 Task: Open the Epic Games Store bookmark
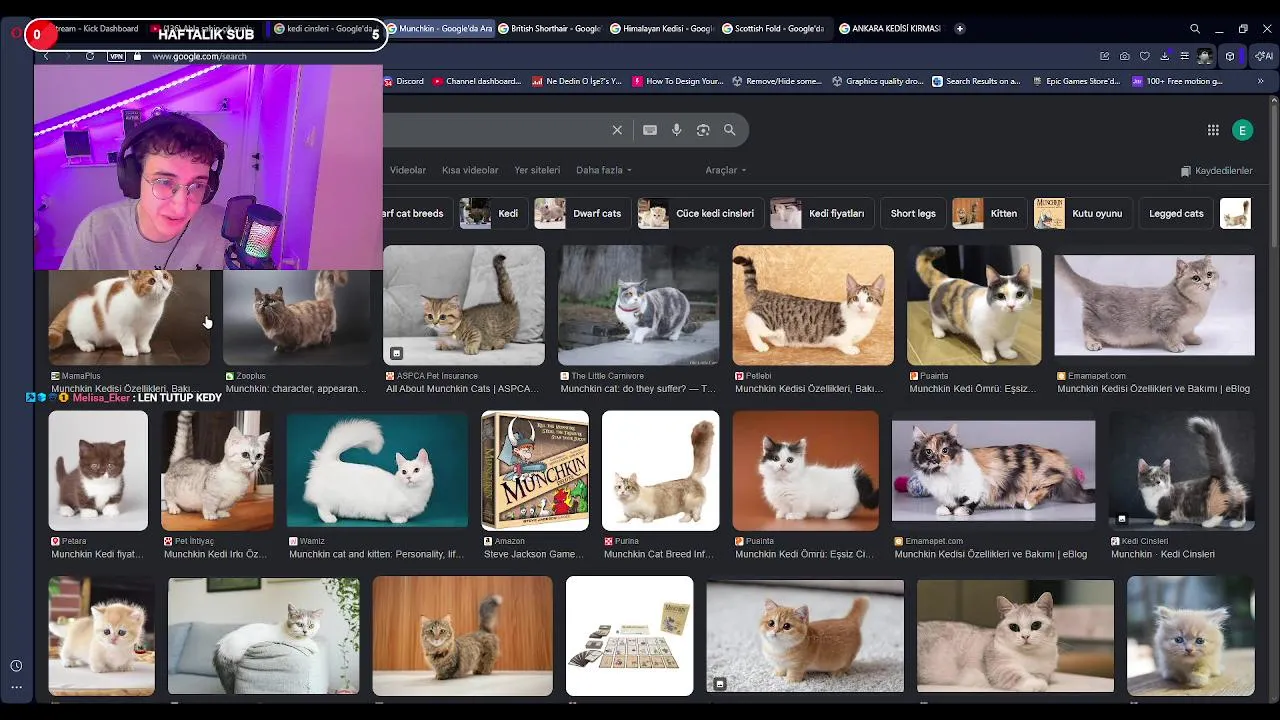pyautogui.click(x=1075, y=81)
